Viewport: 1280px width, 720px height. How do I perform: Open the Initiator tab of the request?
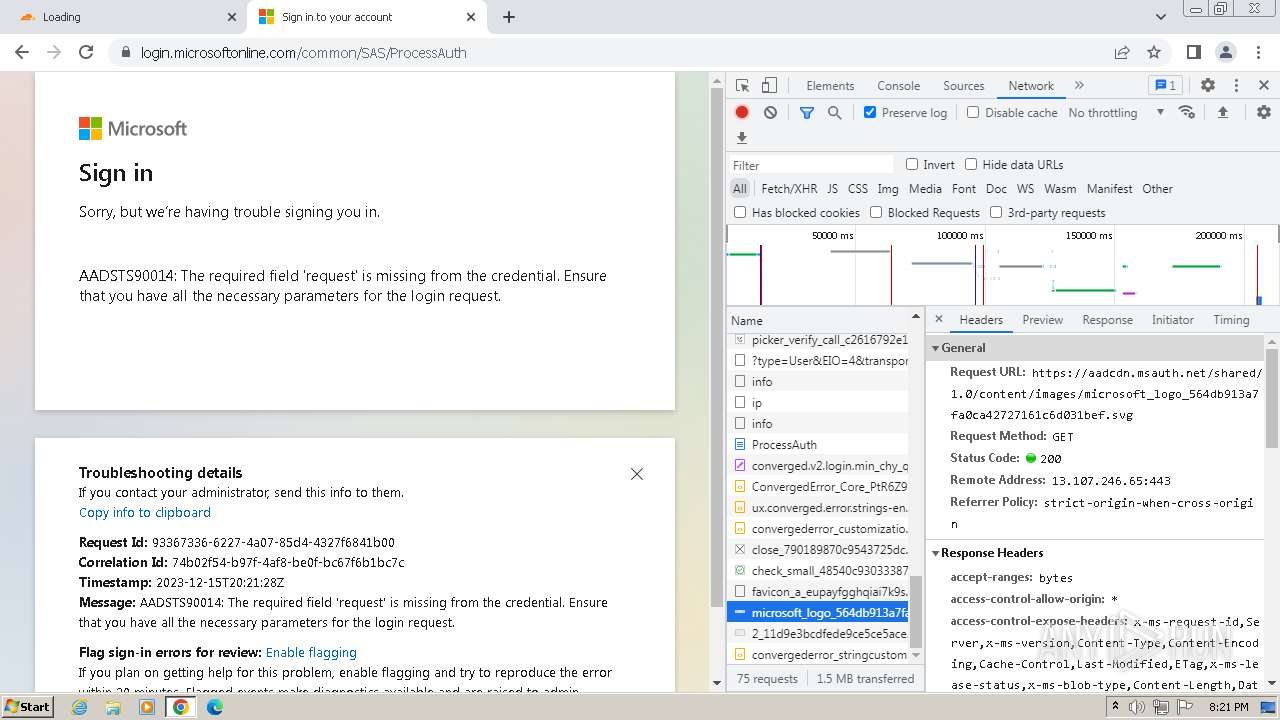pos(1172,320)
